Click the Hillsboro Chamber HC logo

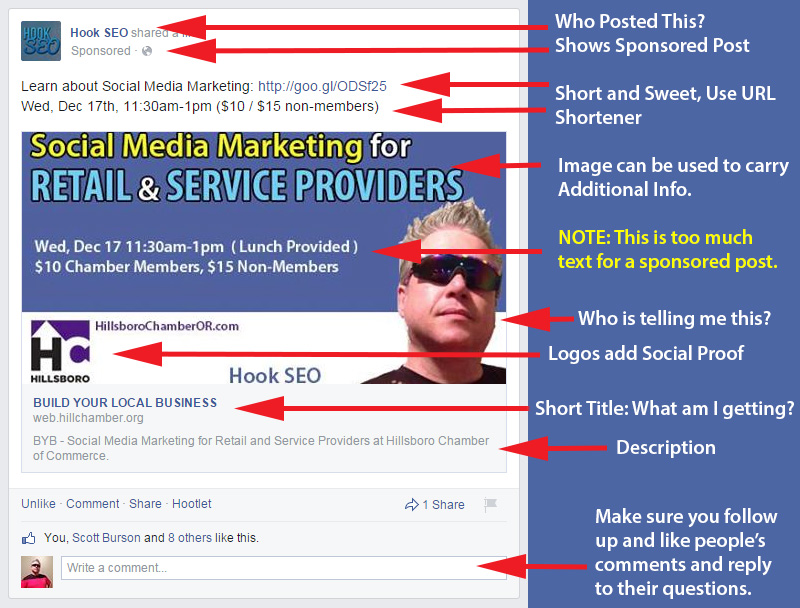pyautogui.click(x=60, y=352)
